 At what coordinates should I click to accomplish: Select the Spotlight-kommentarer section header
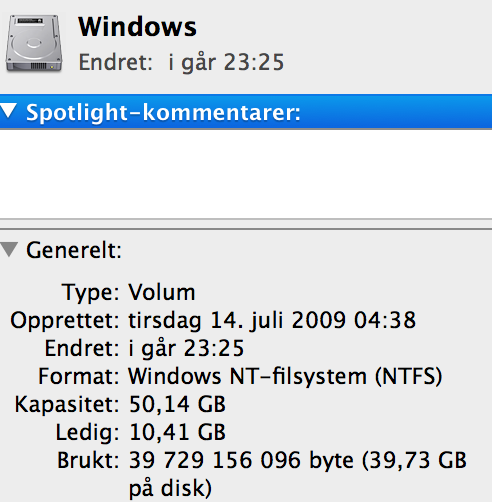coord(246,112)
